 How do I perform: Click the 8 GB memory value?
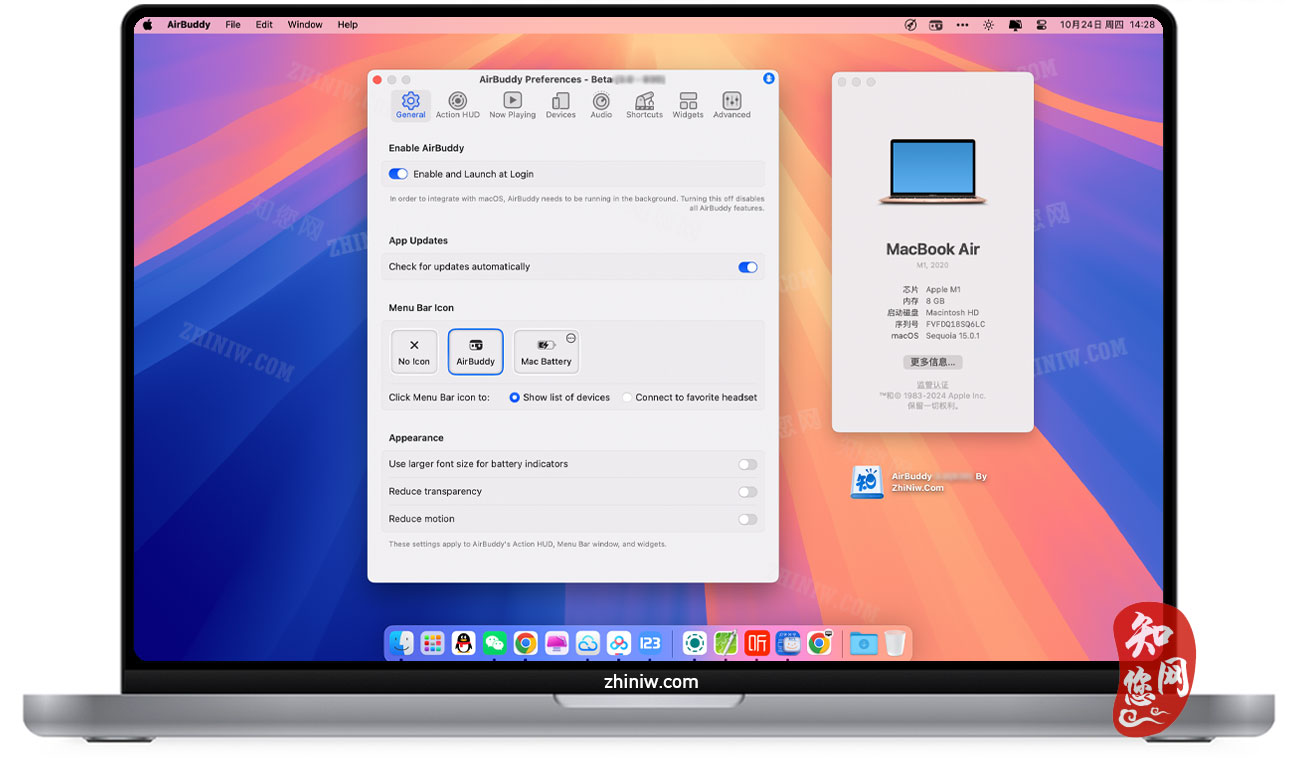935,301
